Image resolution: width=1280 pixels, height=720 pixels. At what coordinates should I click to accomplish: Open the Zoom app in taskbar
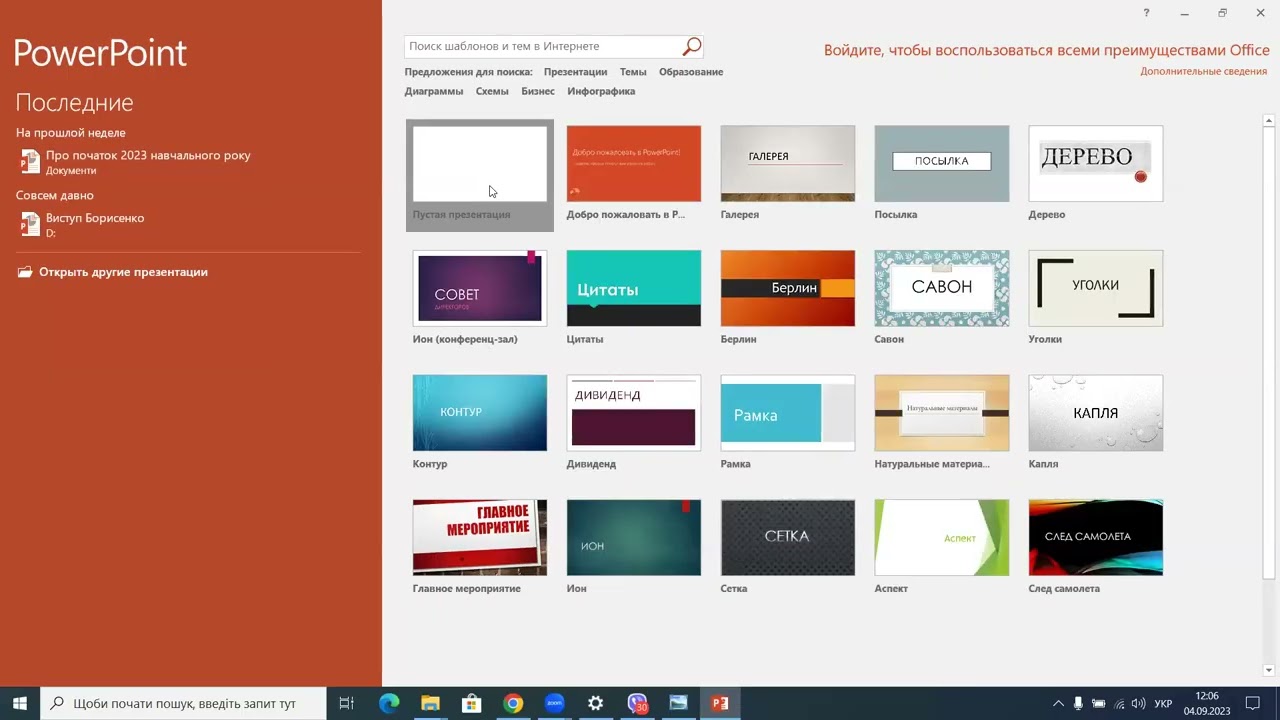tap(554, 703)
